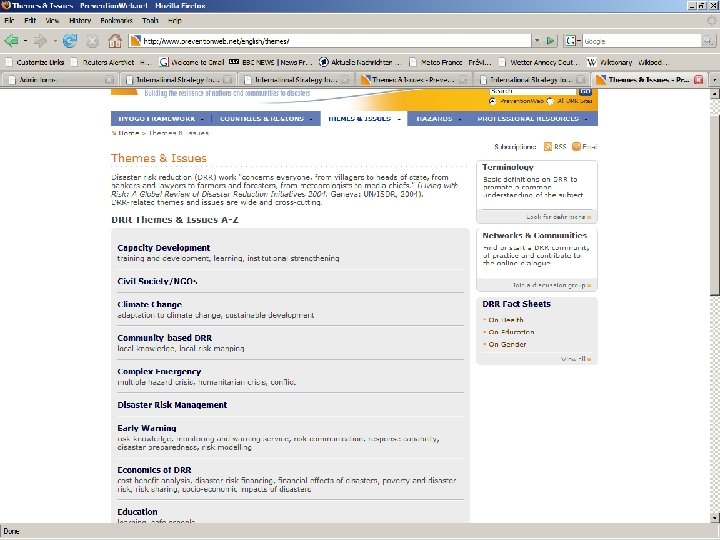This screenshot has width=720, height=540.
Task: Select the PreventionWeb search radio button
Action: 492,101
